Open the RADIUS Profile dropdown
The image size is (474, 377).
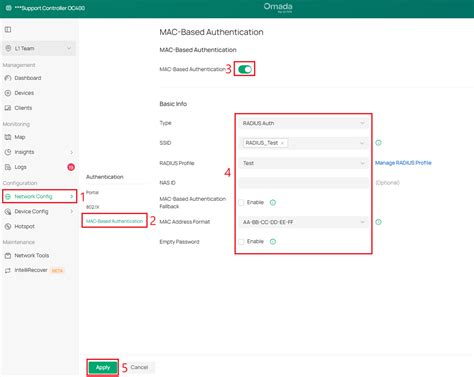(304, 163)
